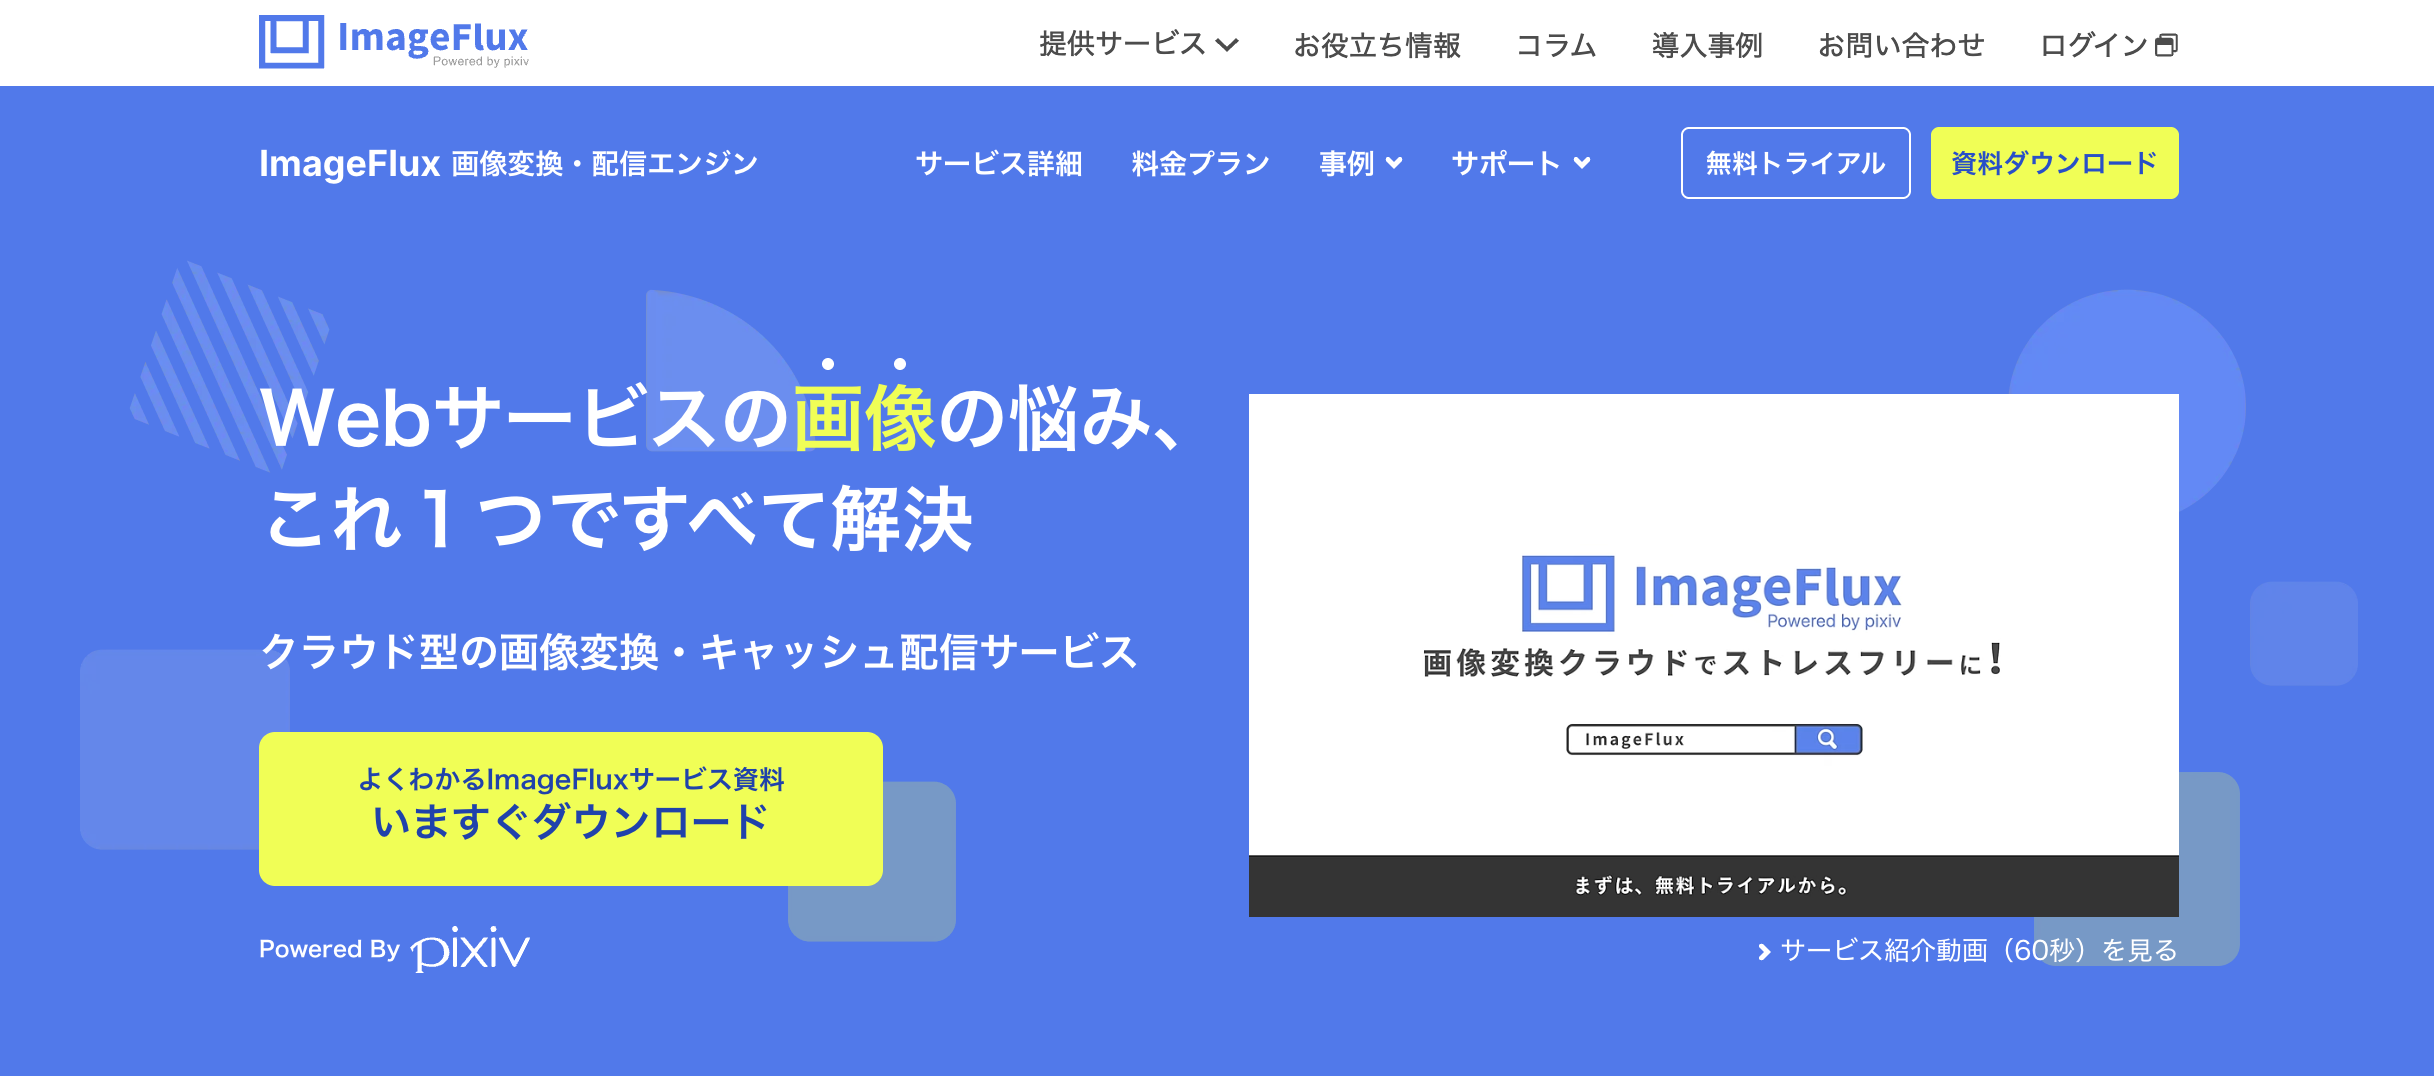Screen dimensions: 2434x1076
Task: Open the お役立ち情報 menu item
Action: click(x=1377, y=45)
